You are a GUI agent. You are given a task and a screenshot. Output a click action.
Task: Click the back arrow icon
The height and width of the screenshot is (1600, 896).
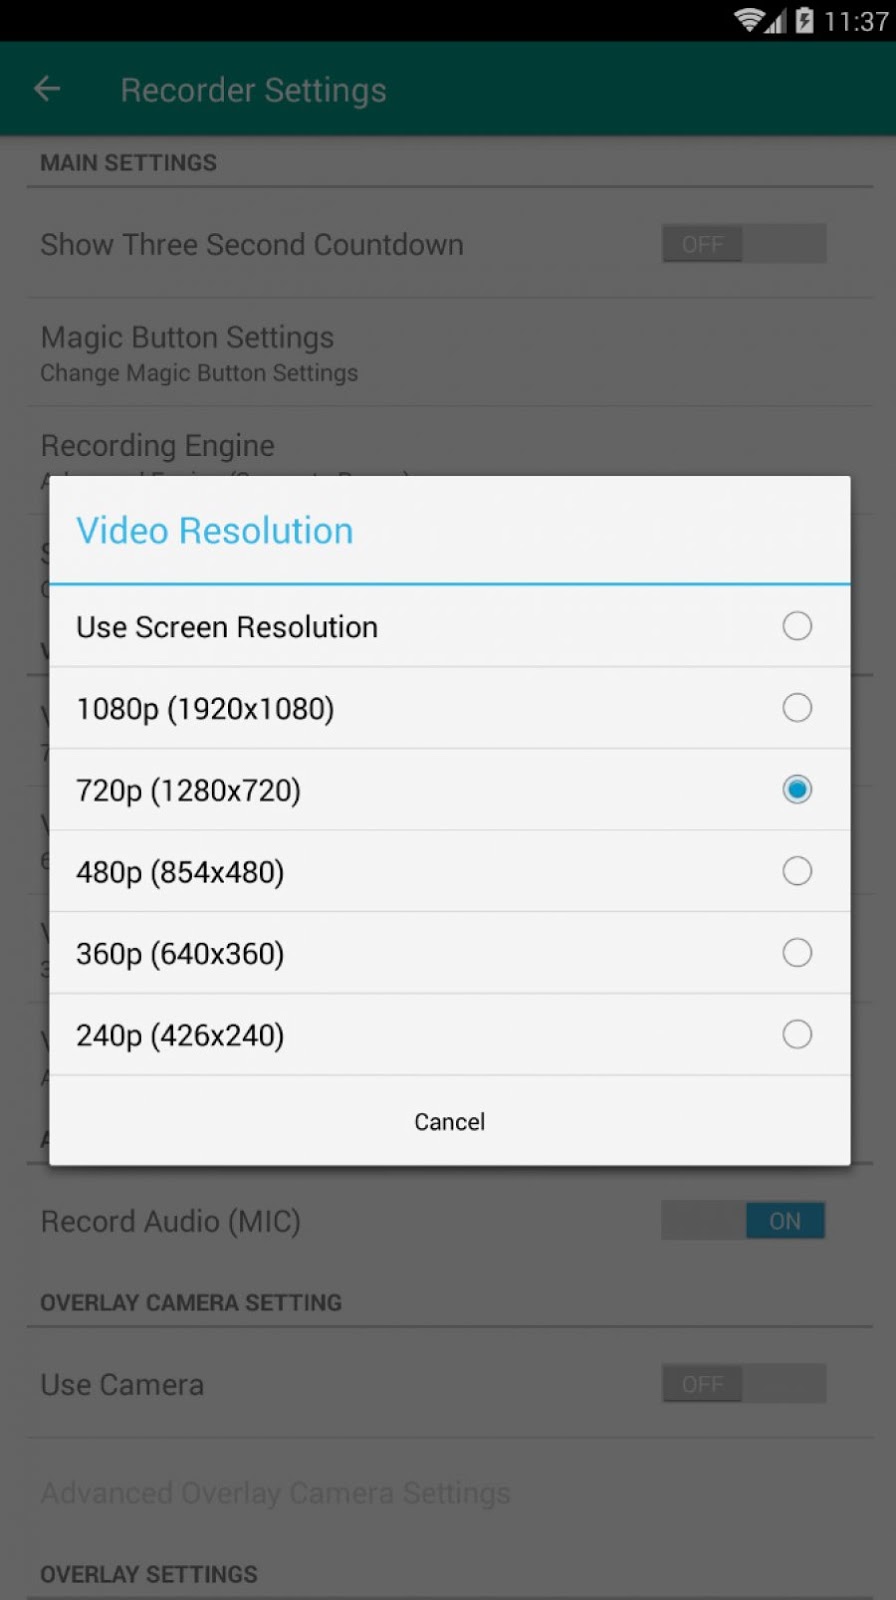(x=47, y=88)
